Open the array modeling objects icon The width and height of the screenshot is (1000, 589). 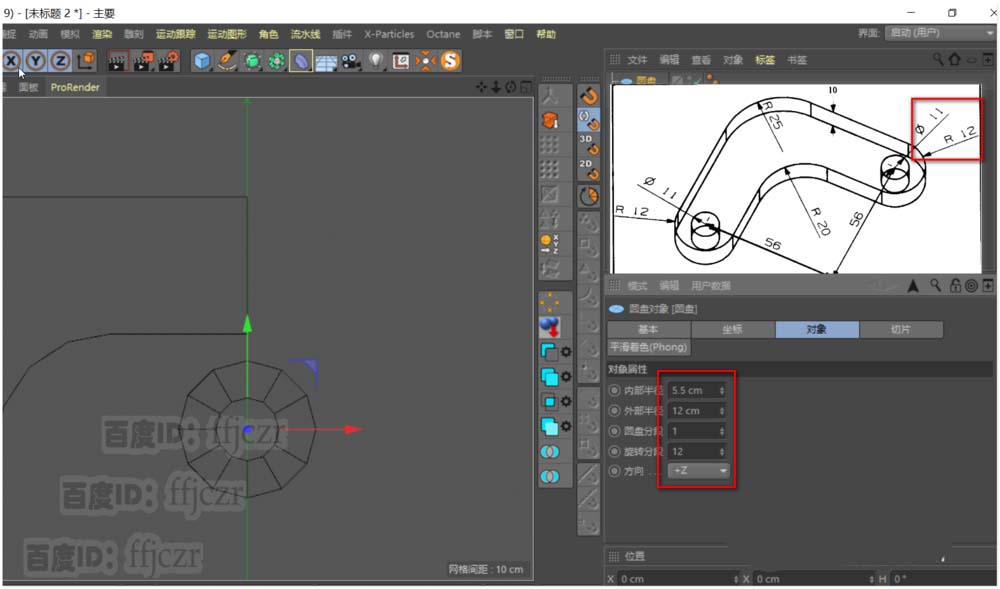click(276, 61)
